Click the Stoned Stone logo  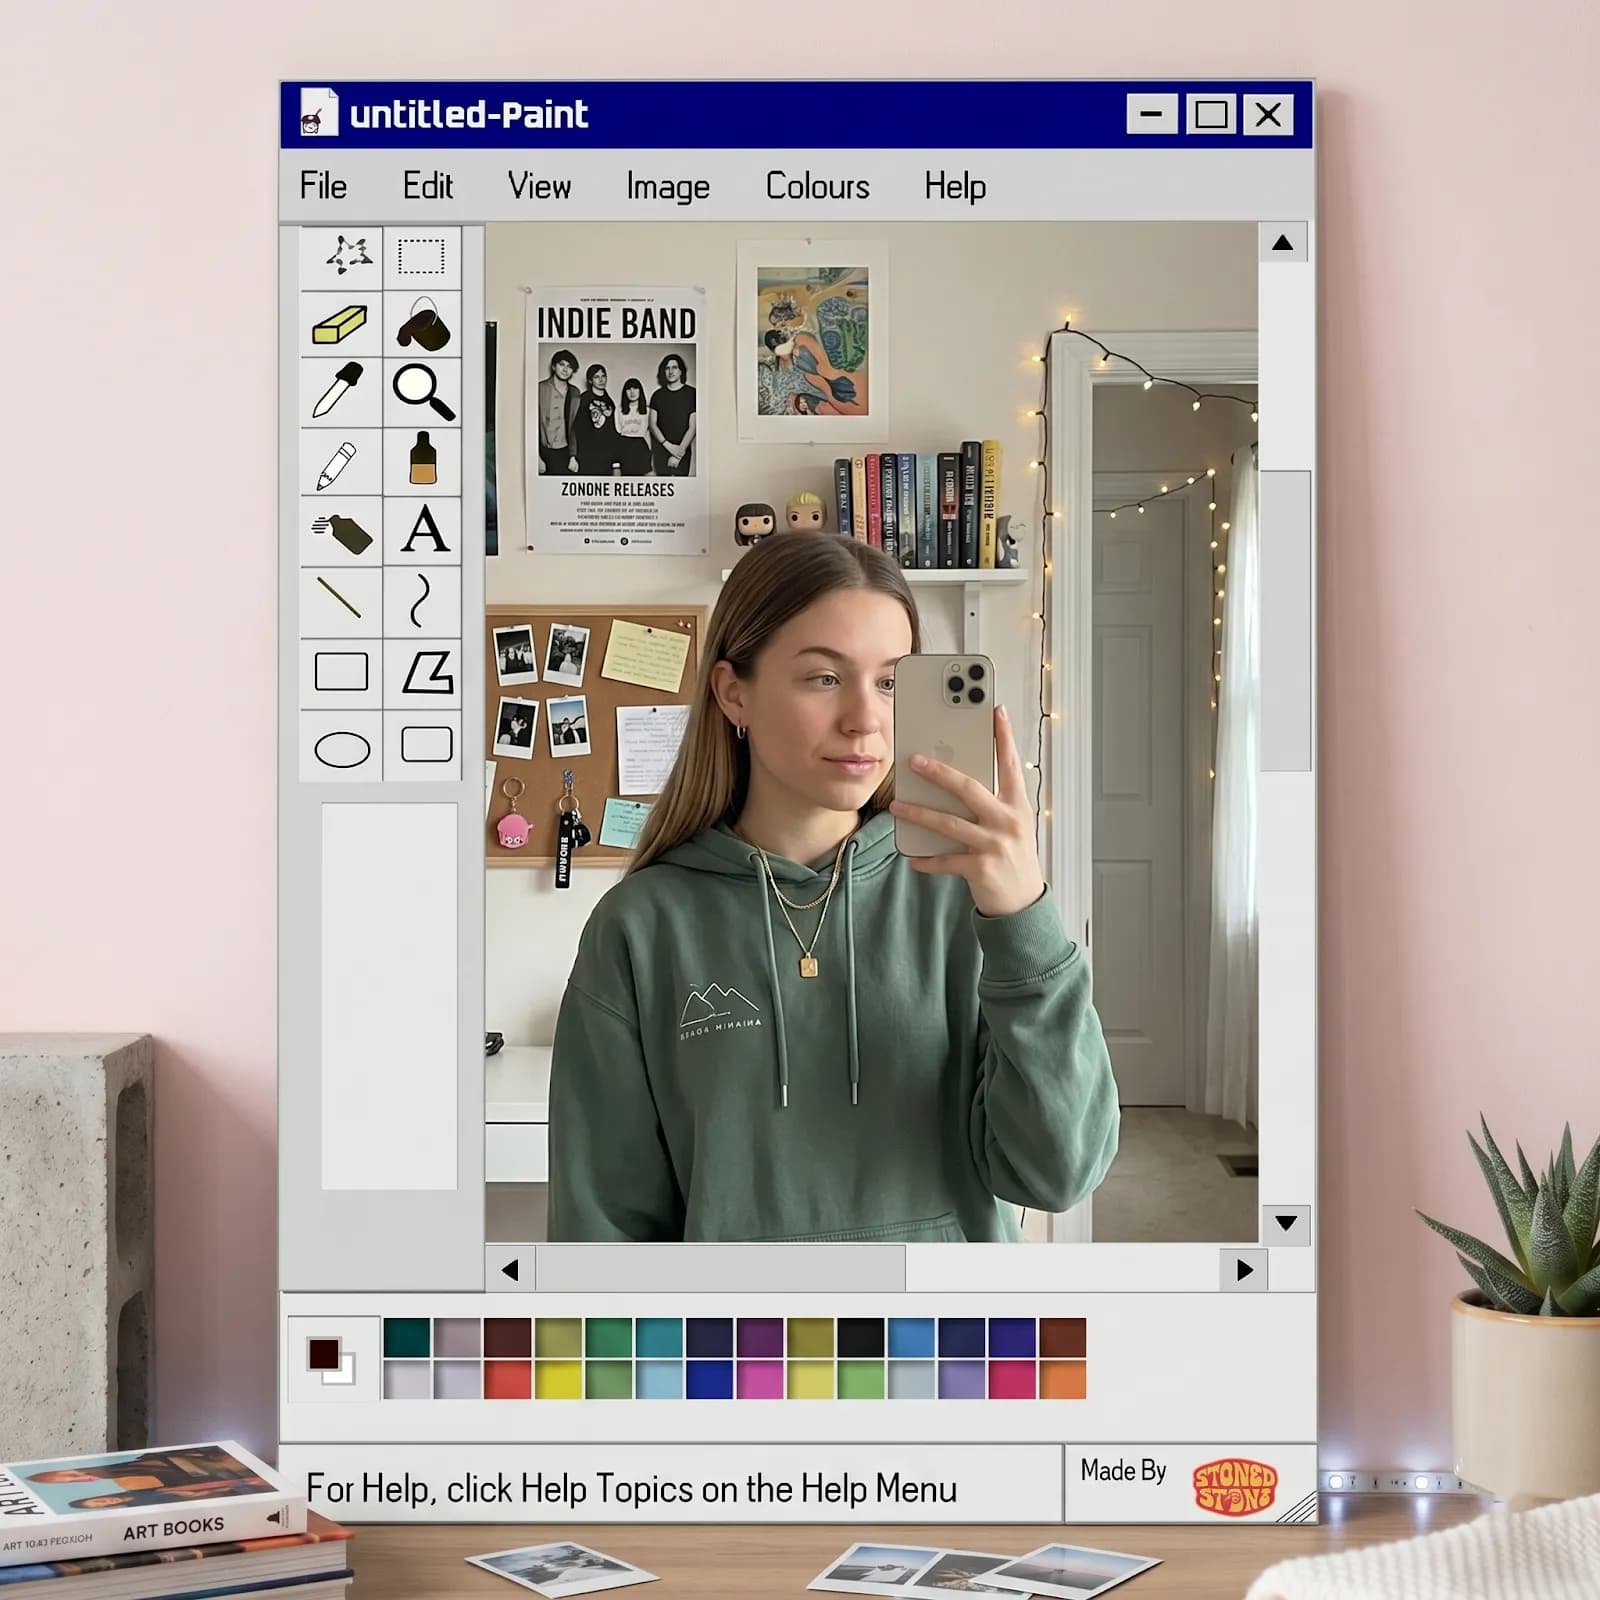pyautogui.click(x=1235, y=1486)
